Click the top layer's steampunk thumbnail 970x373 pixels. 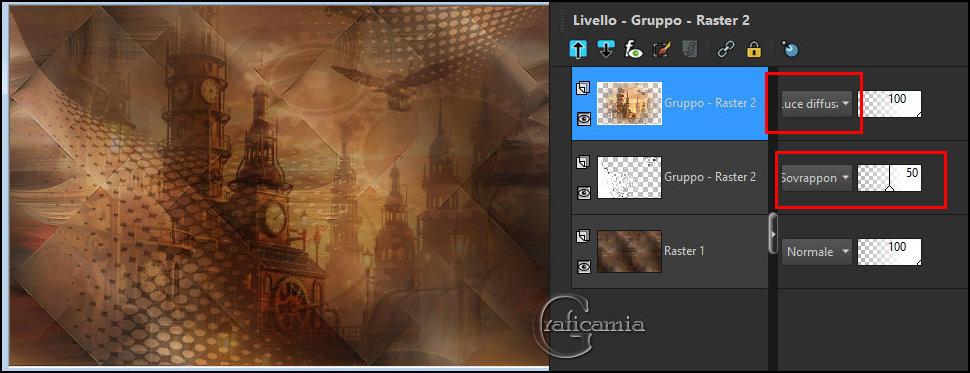[x=629, y=103]
